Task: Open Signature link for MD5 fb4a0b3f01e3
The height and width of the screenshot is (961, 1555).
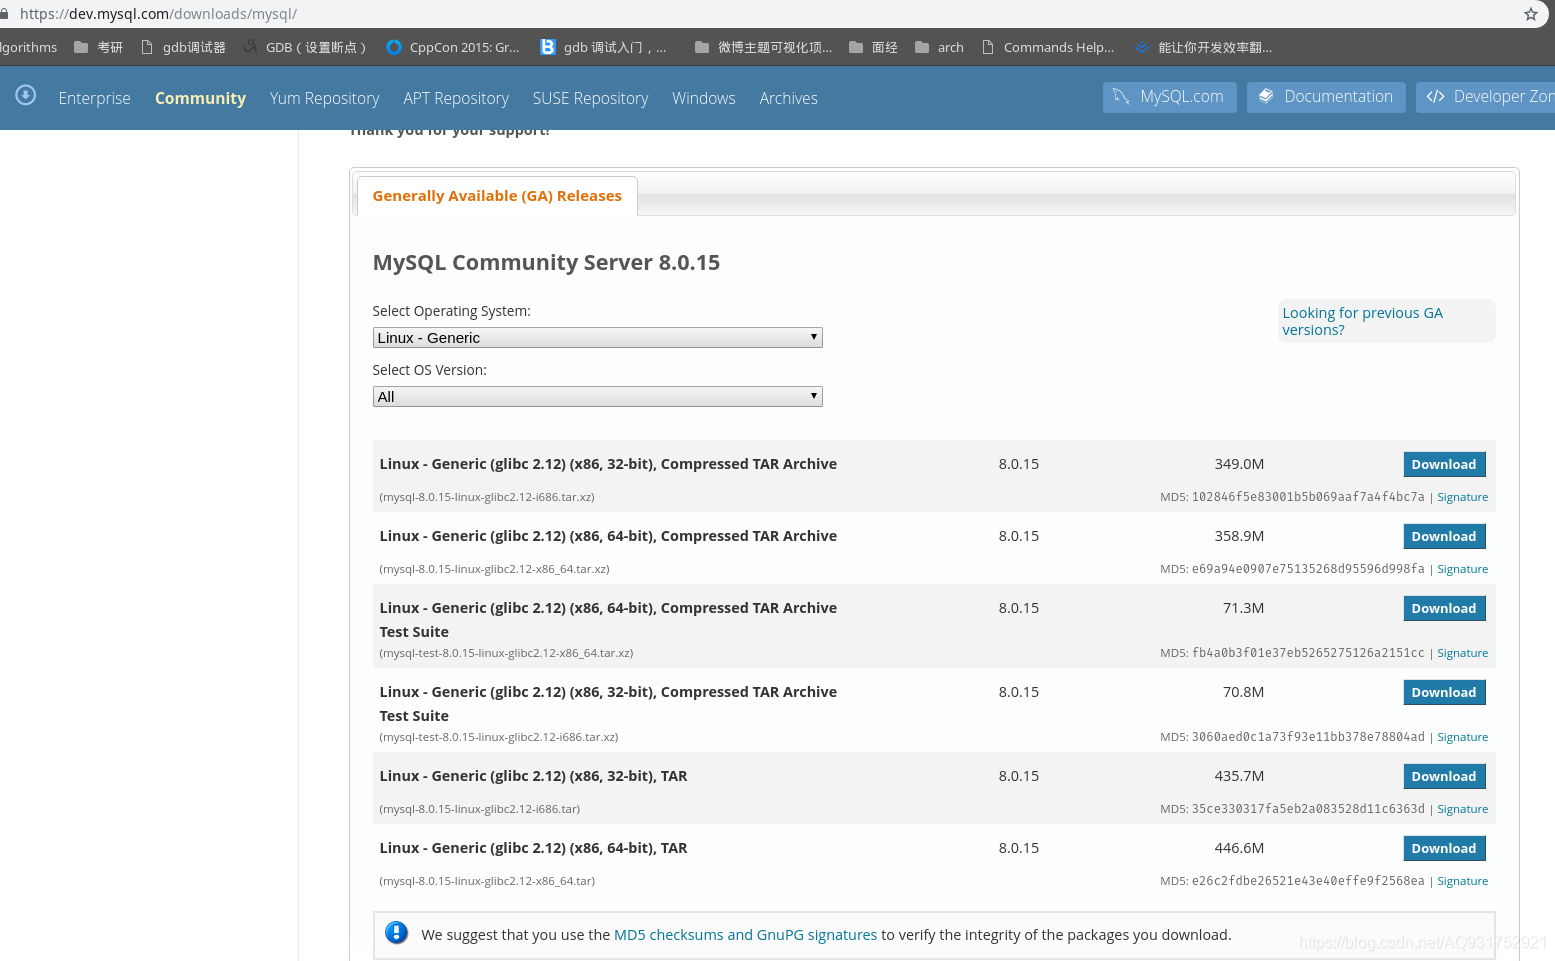Action: (x=1462, y=653)
